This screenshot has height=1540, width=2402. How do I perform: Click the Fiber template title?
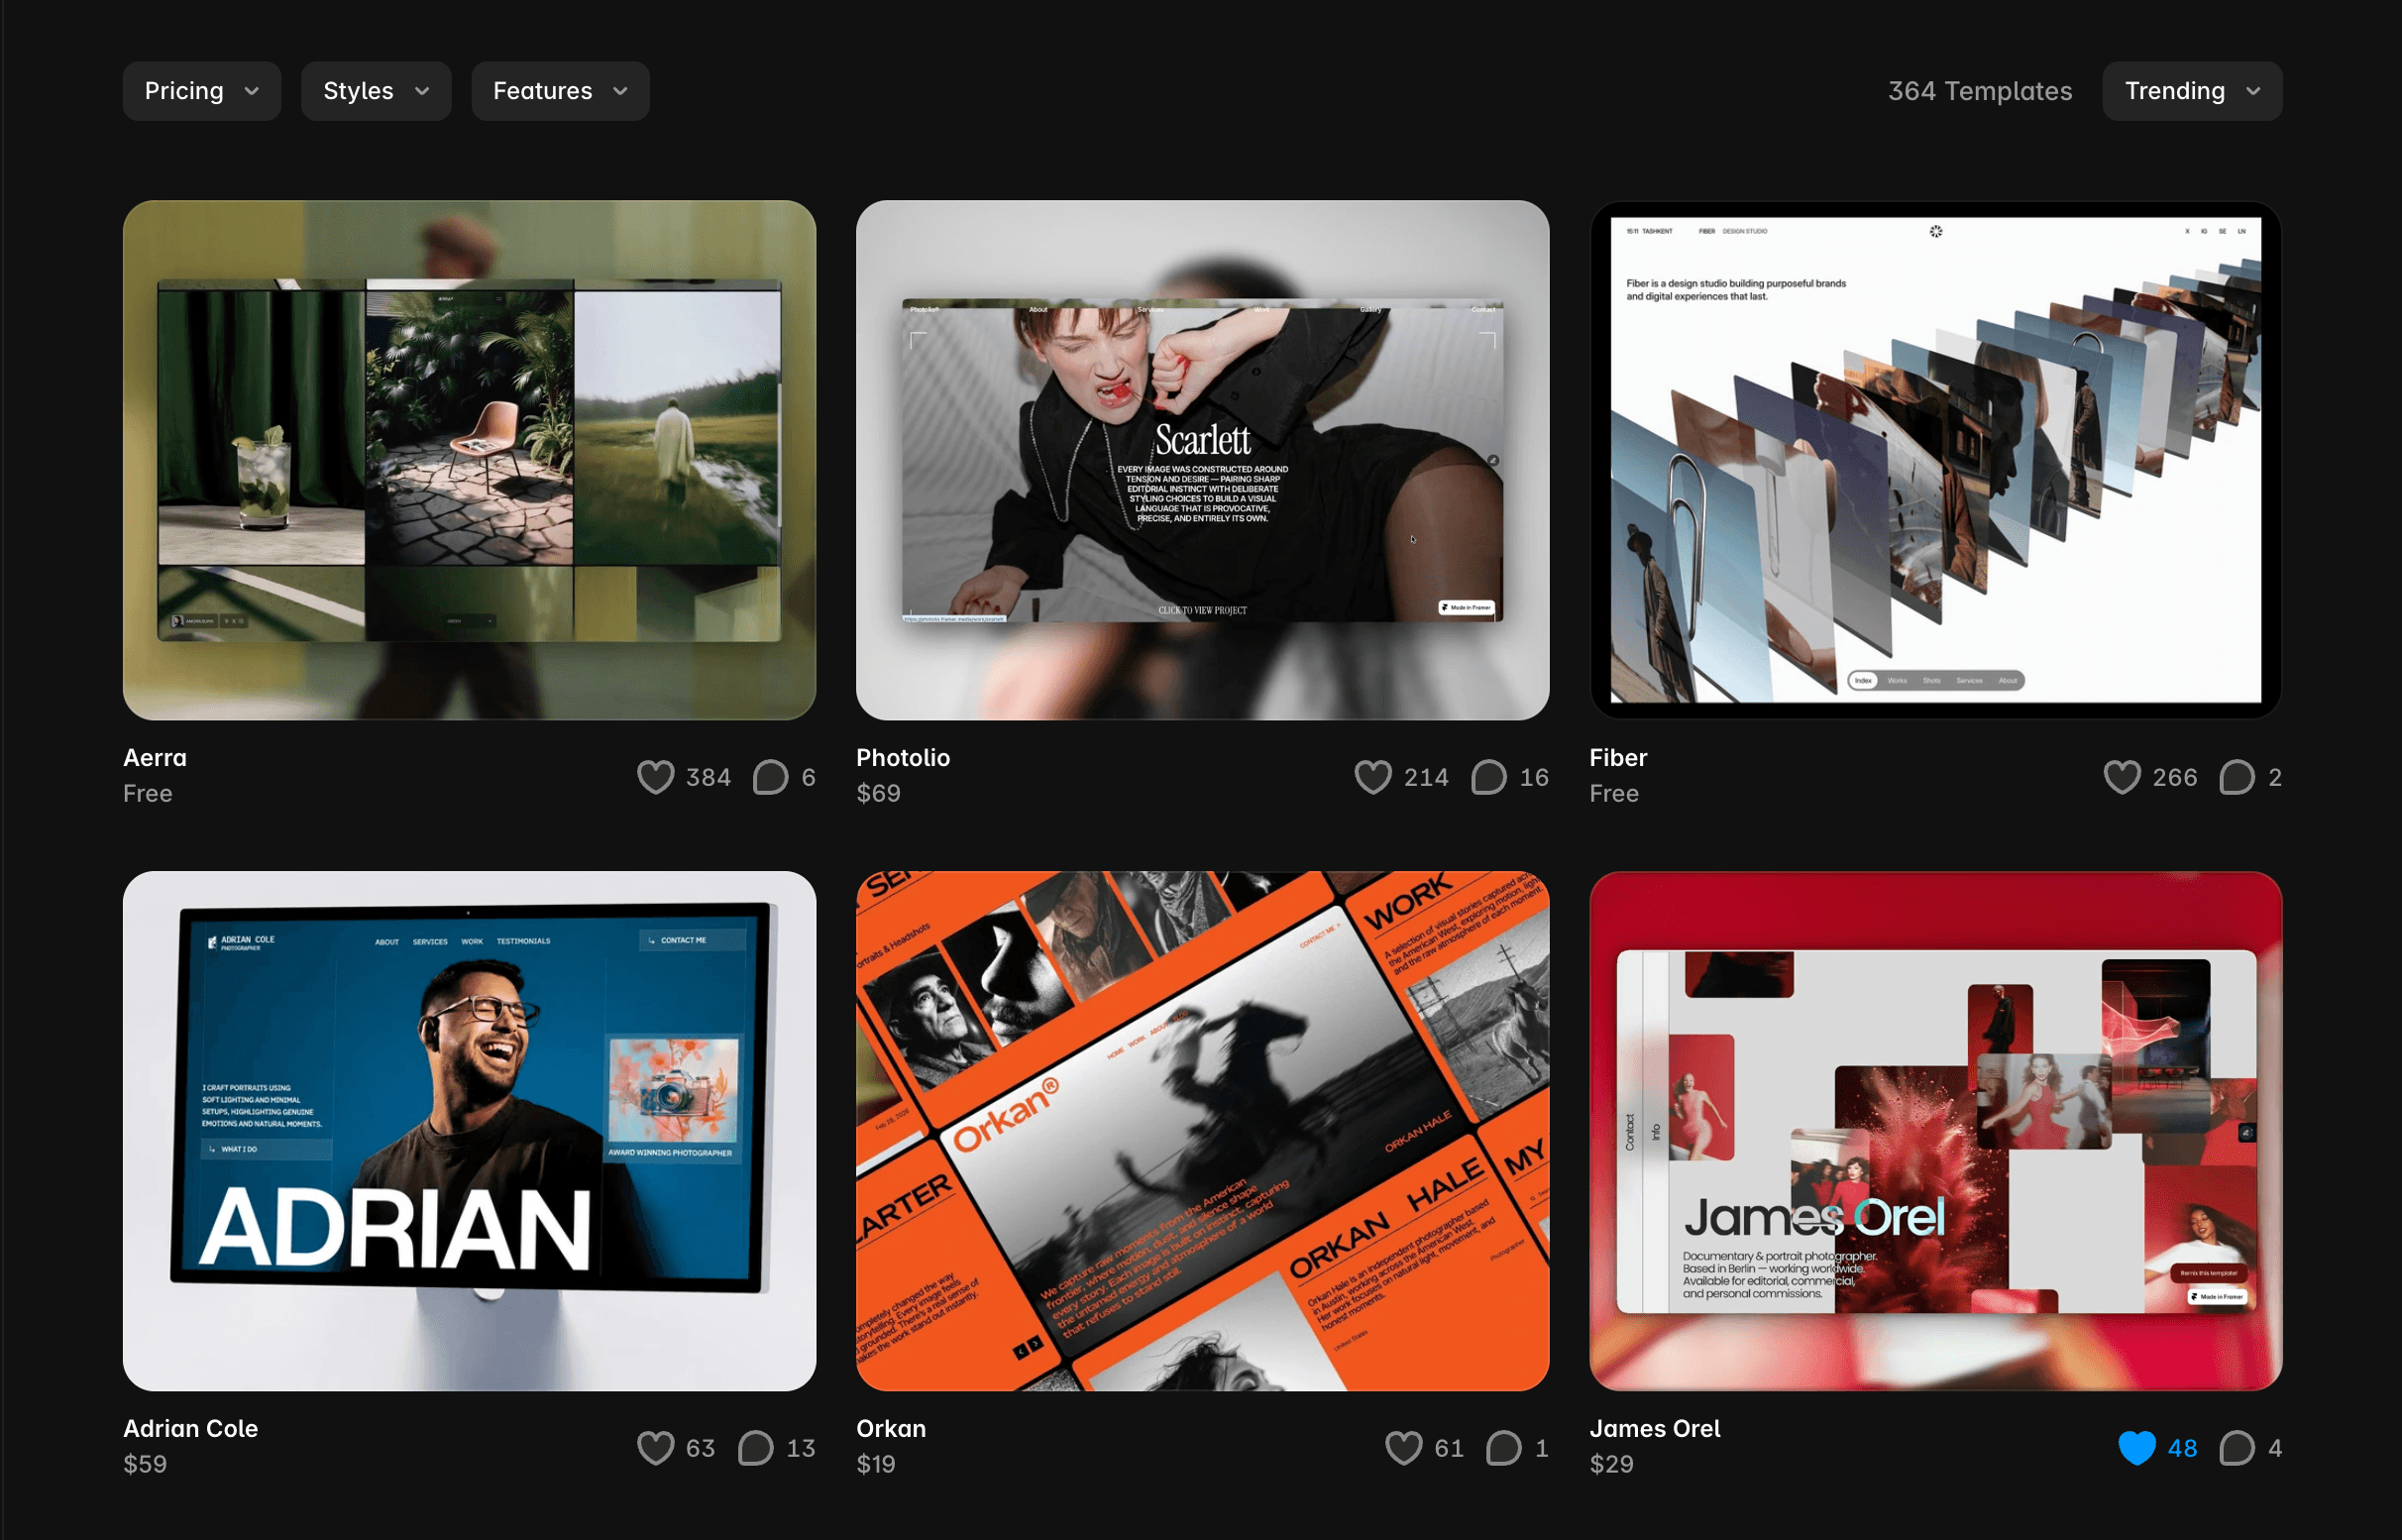pos(1618,758)
